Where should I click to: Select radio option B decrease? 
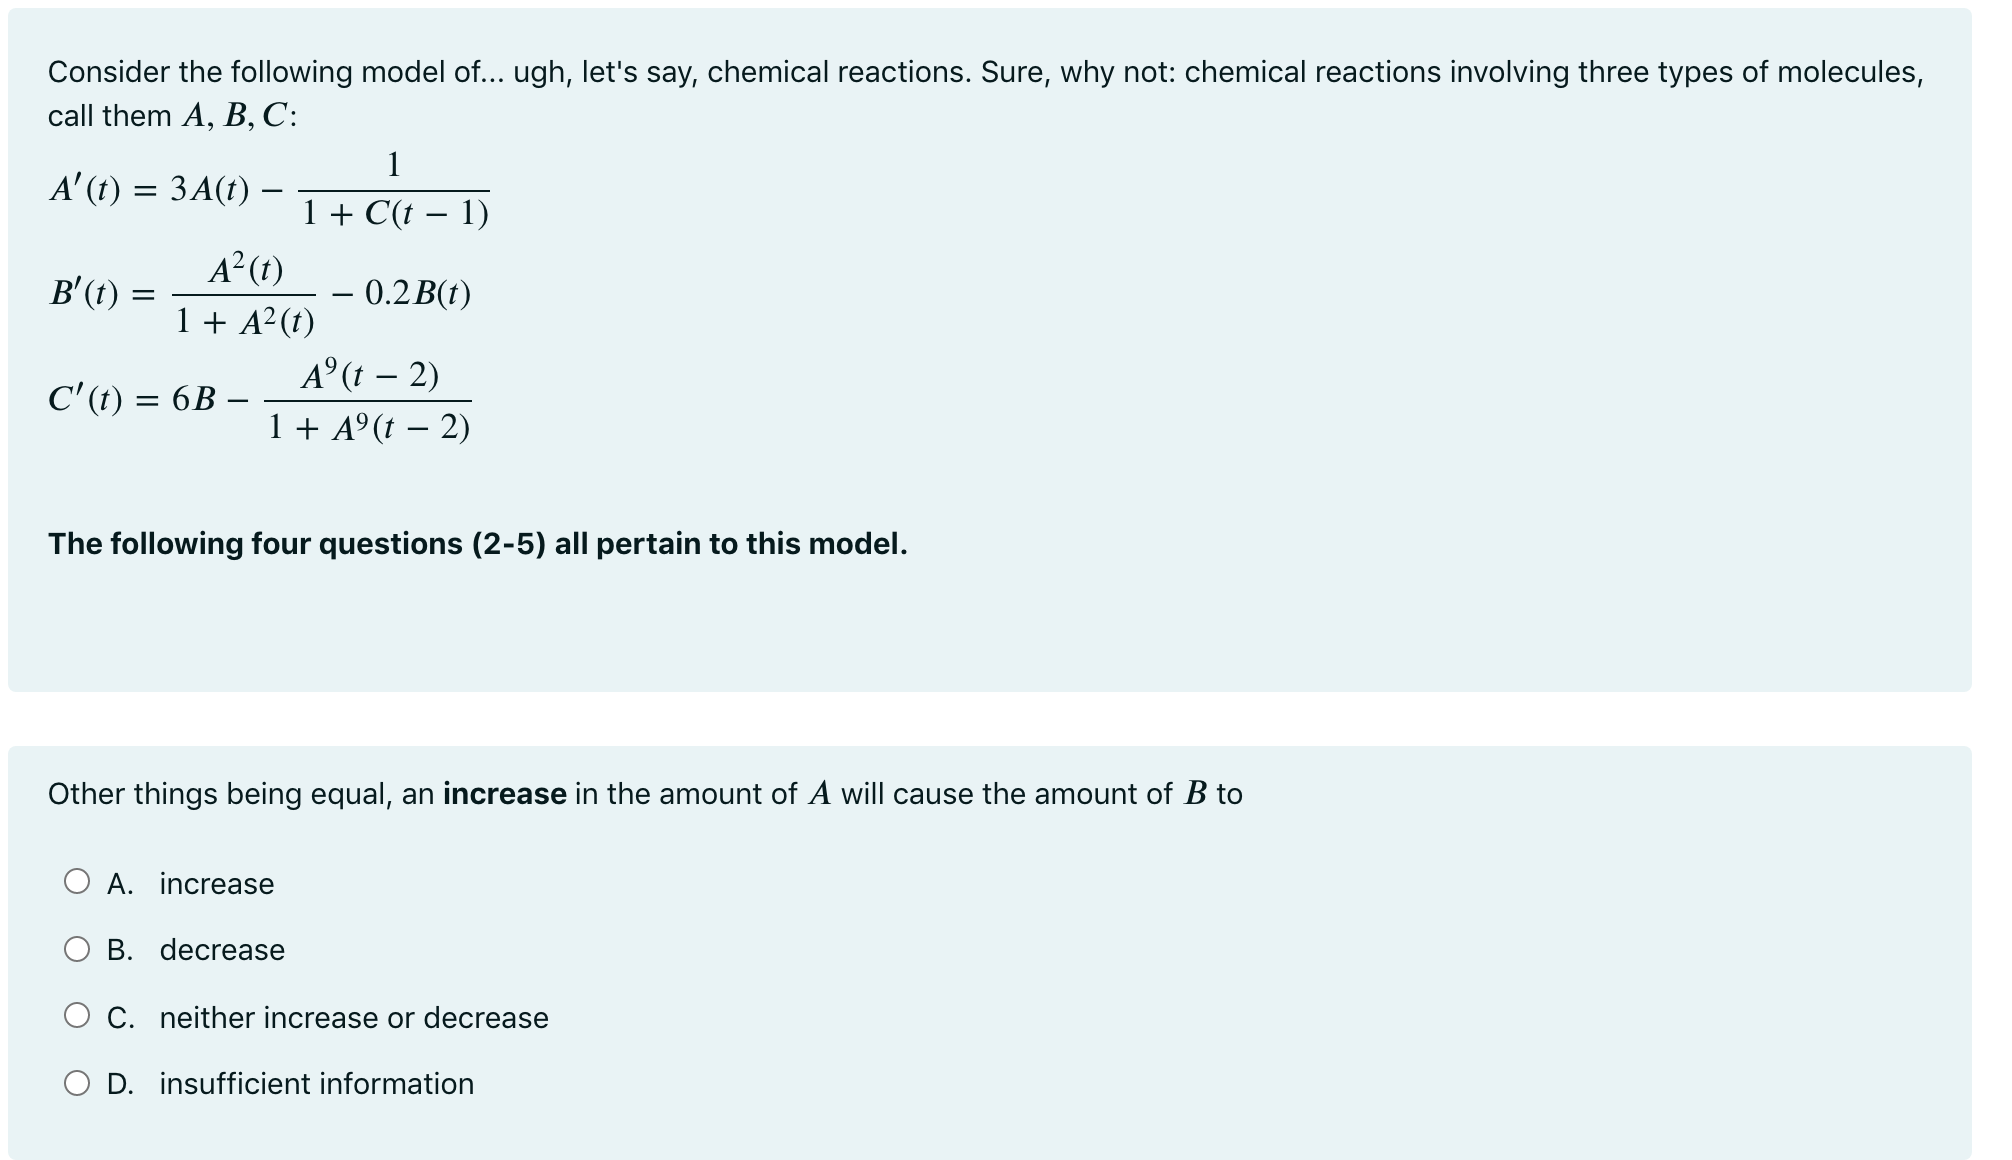coord(76,950)
